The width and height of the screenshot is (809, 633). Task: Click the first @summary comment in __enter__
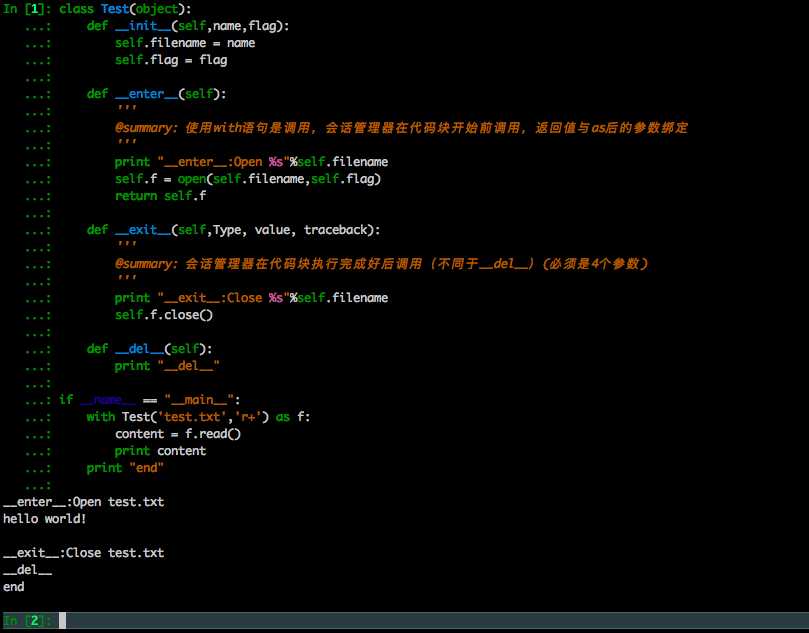[x=401, y=128]
